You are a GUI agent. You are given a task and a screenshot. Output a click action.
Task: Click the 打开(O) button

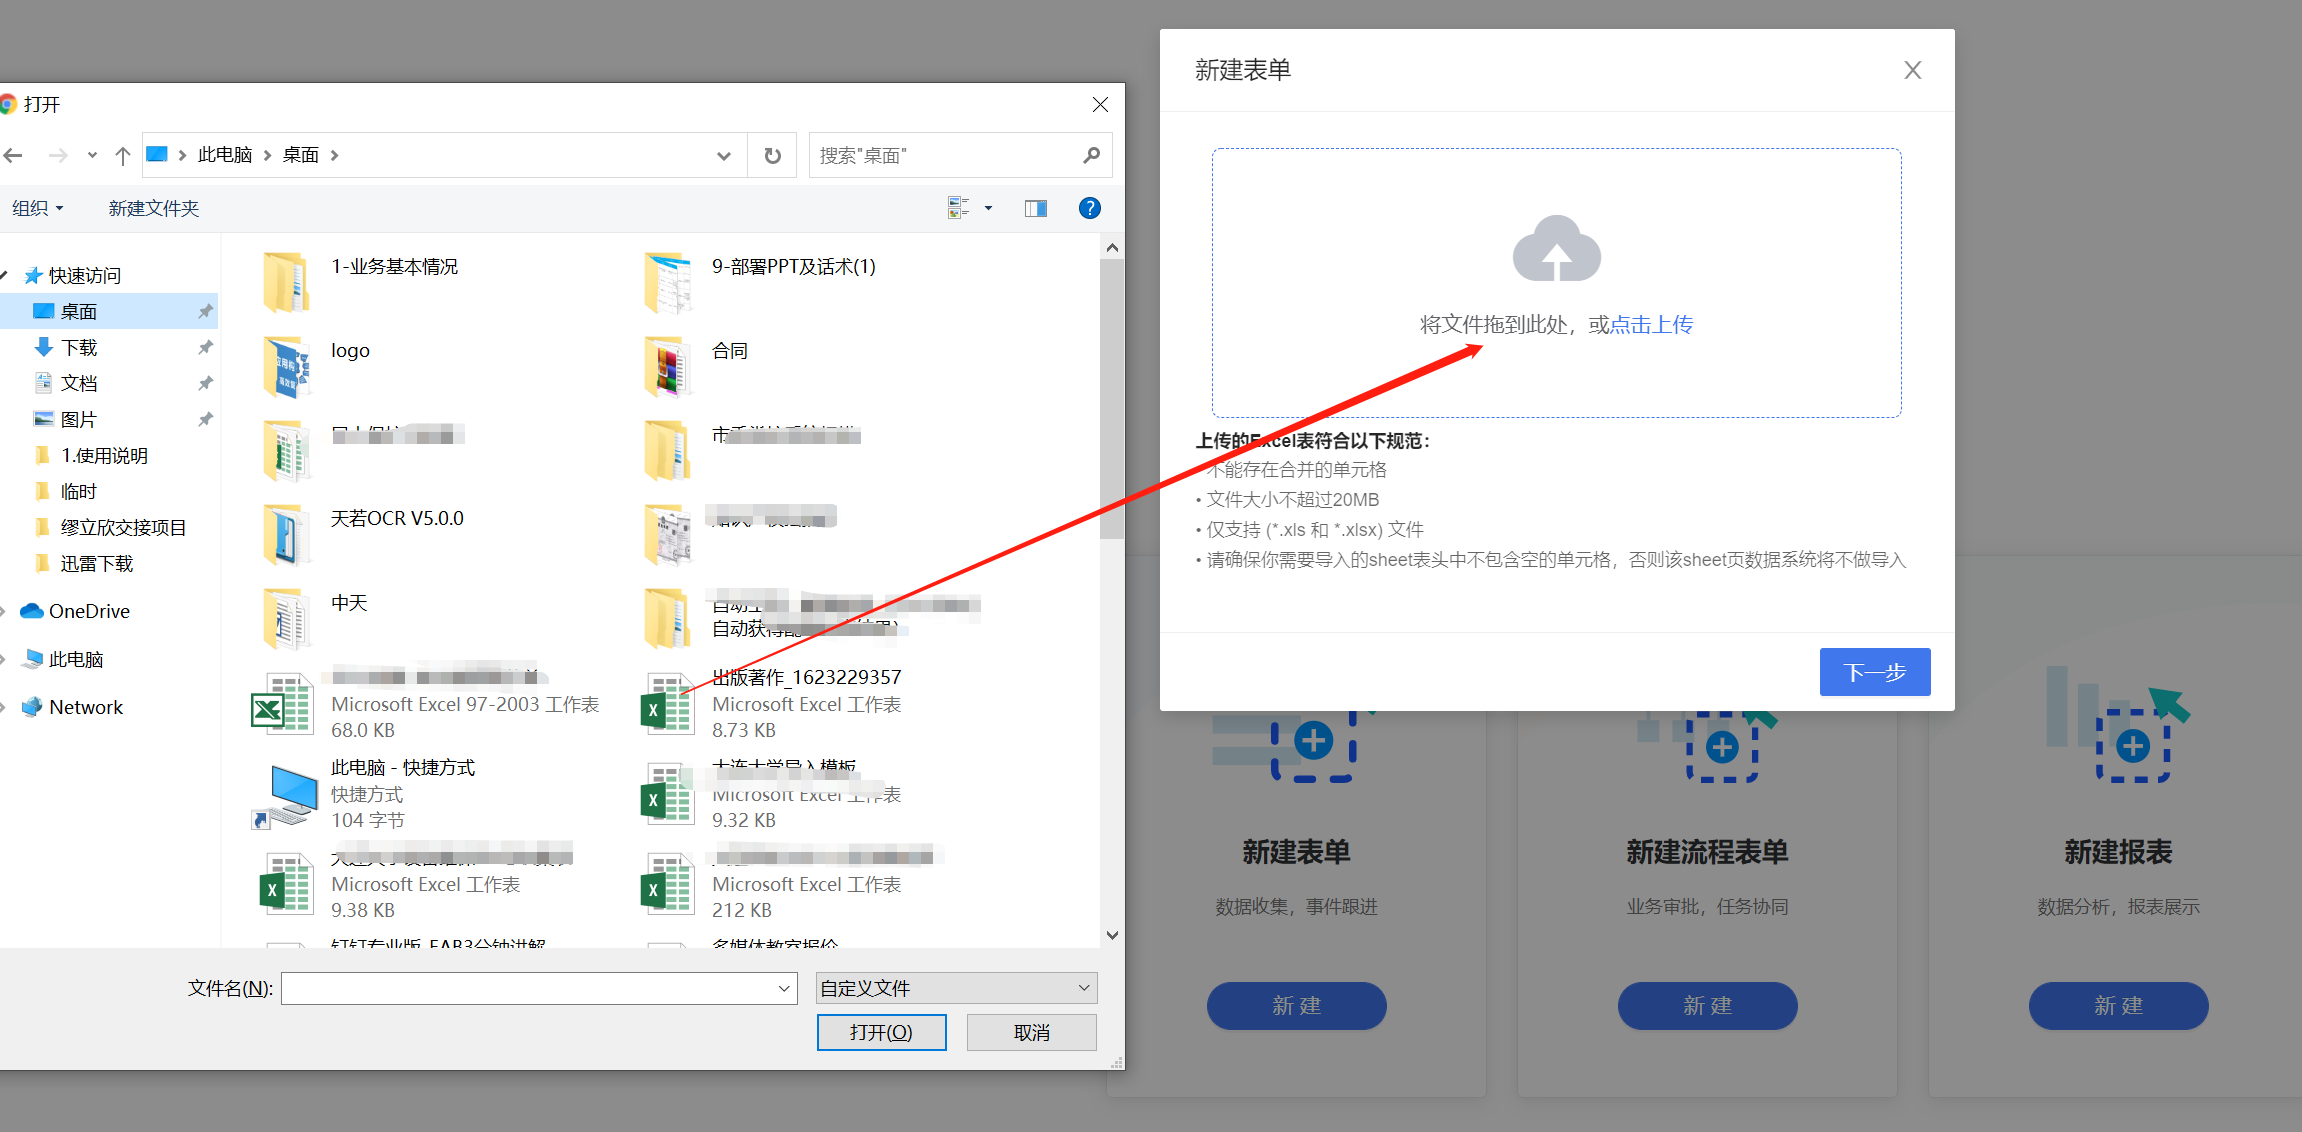tap(881, 1032)
